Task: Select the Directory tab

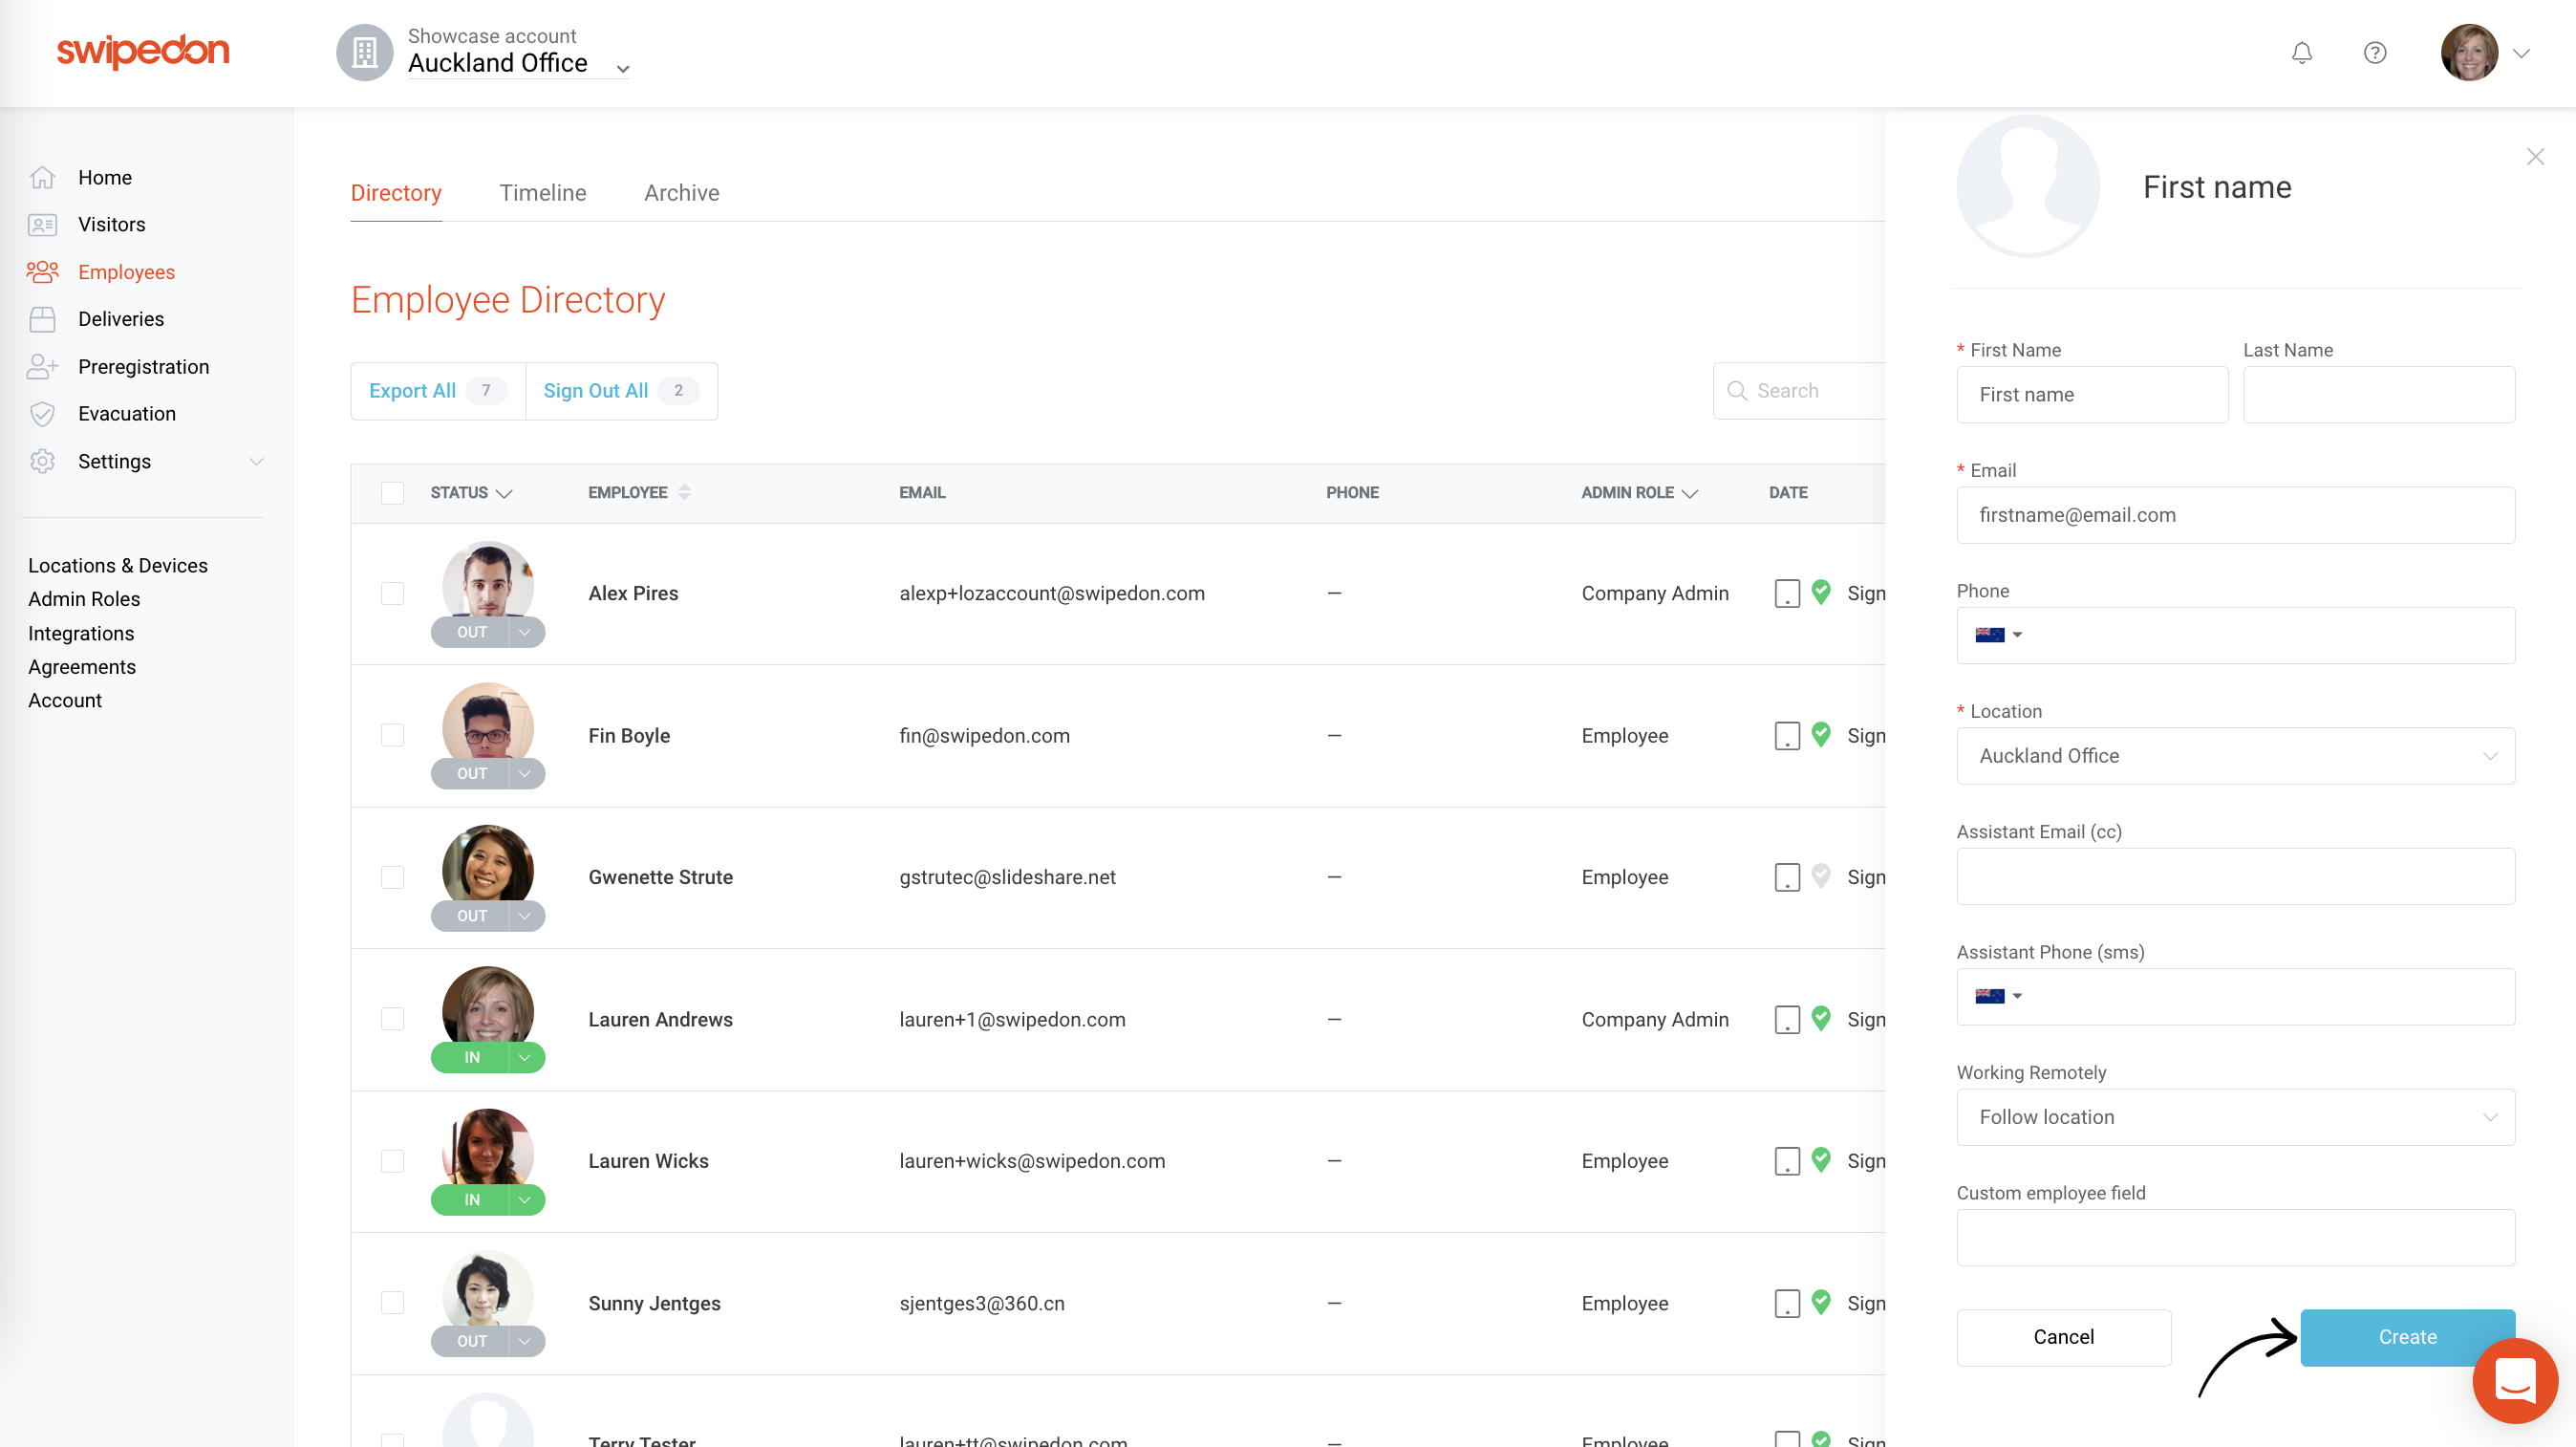Action: click(396, 193)
